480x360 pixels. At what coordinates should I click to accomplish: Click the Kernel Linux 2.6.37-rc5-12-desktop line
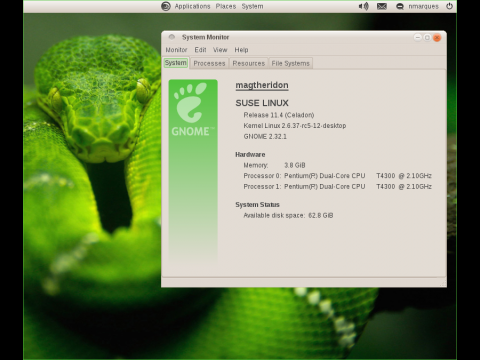[x=295, y=126]
